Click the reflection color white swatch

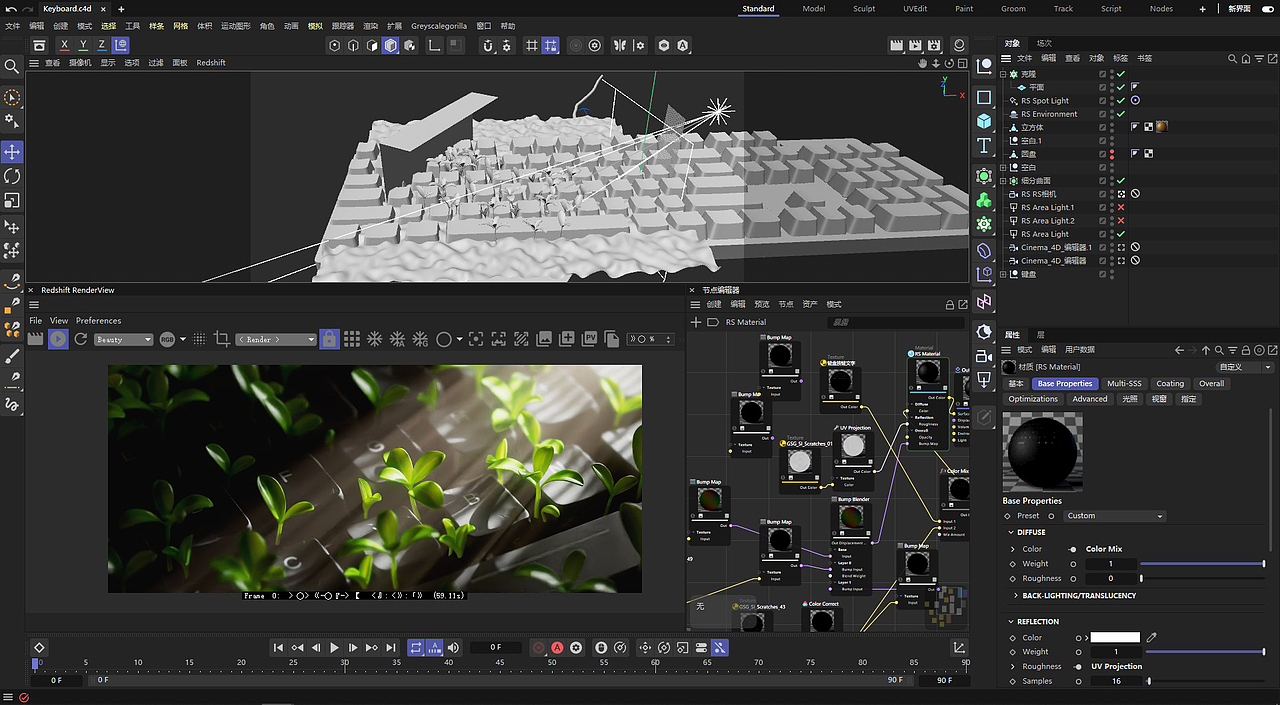1115,638
